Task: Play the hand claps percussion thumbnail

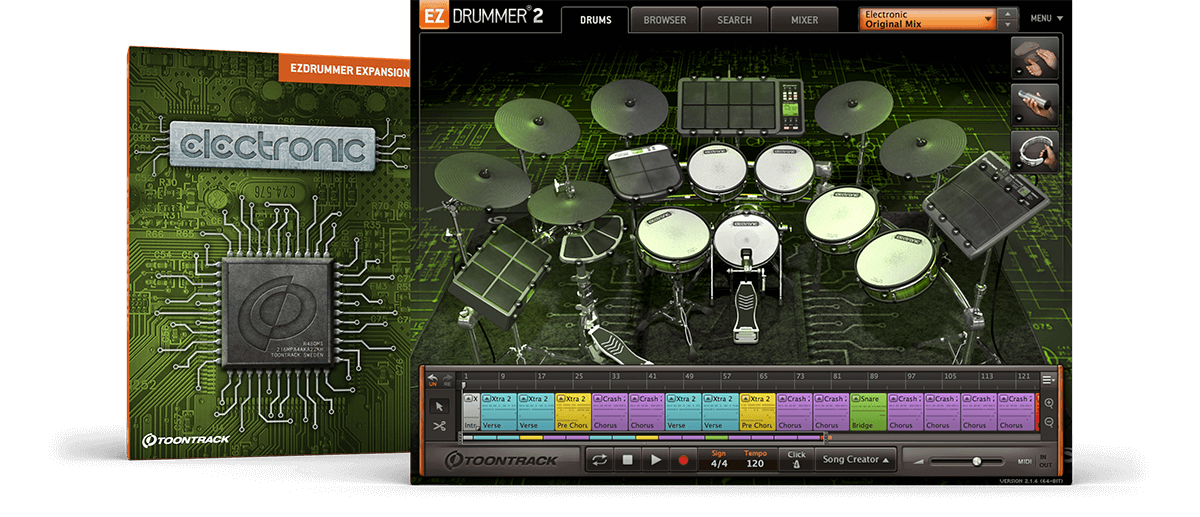Action: coord(1036,59)
